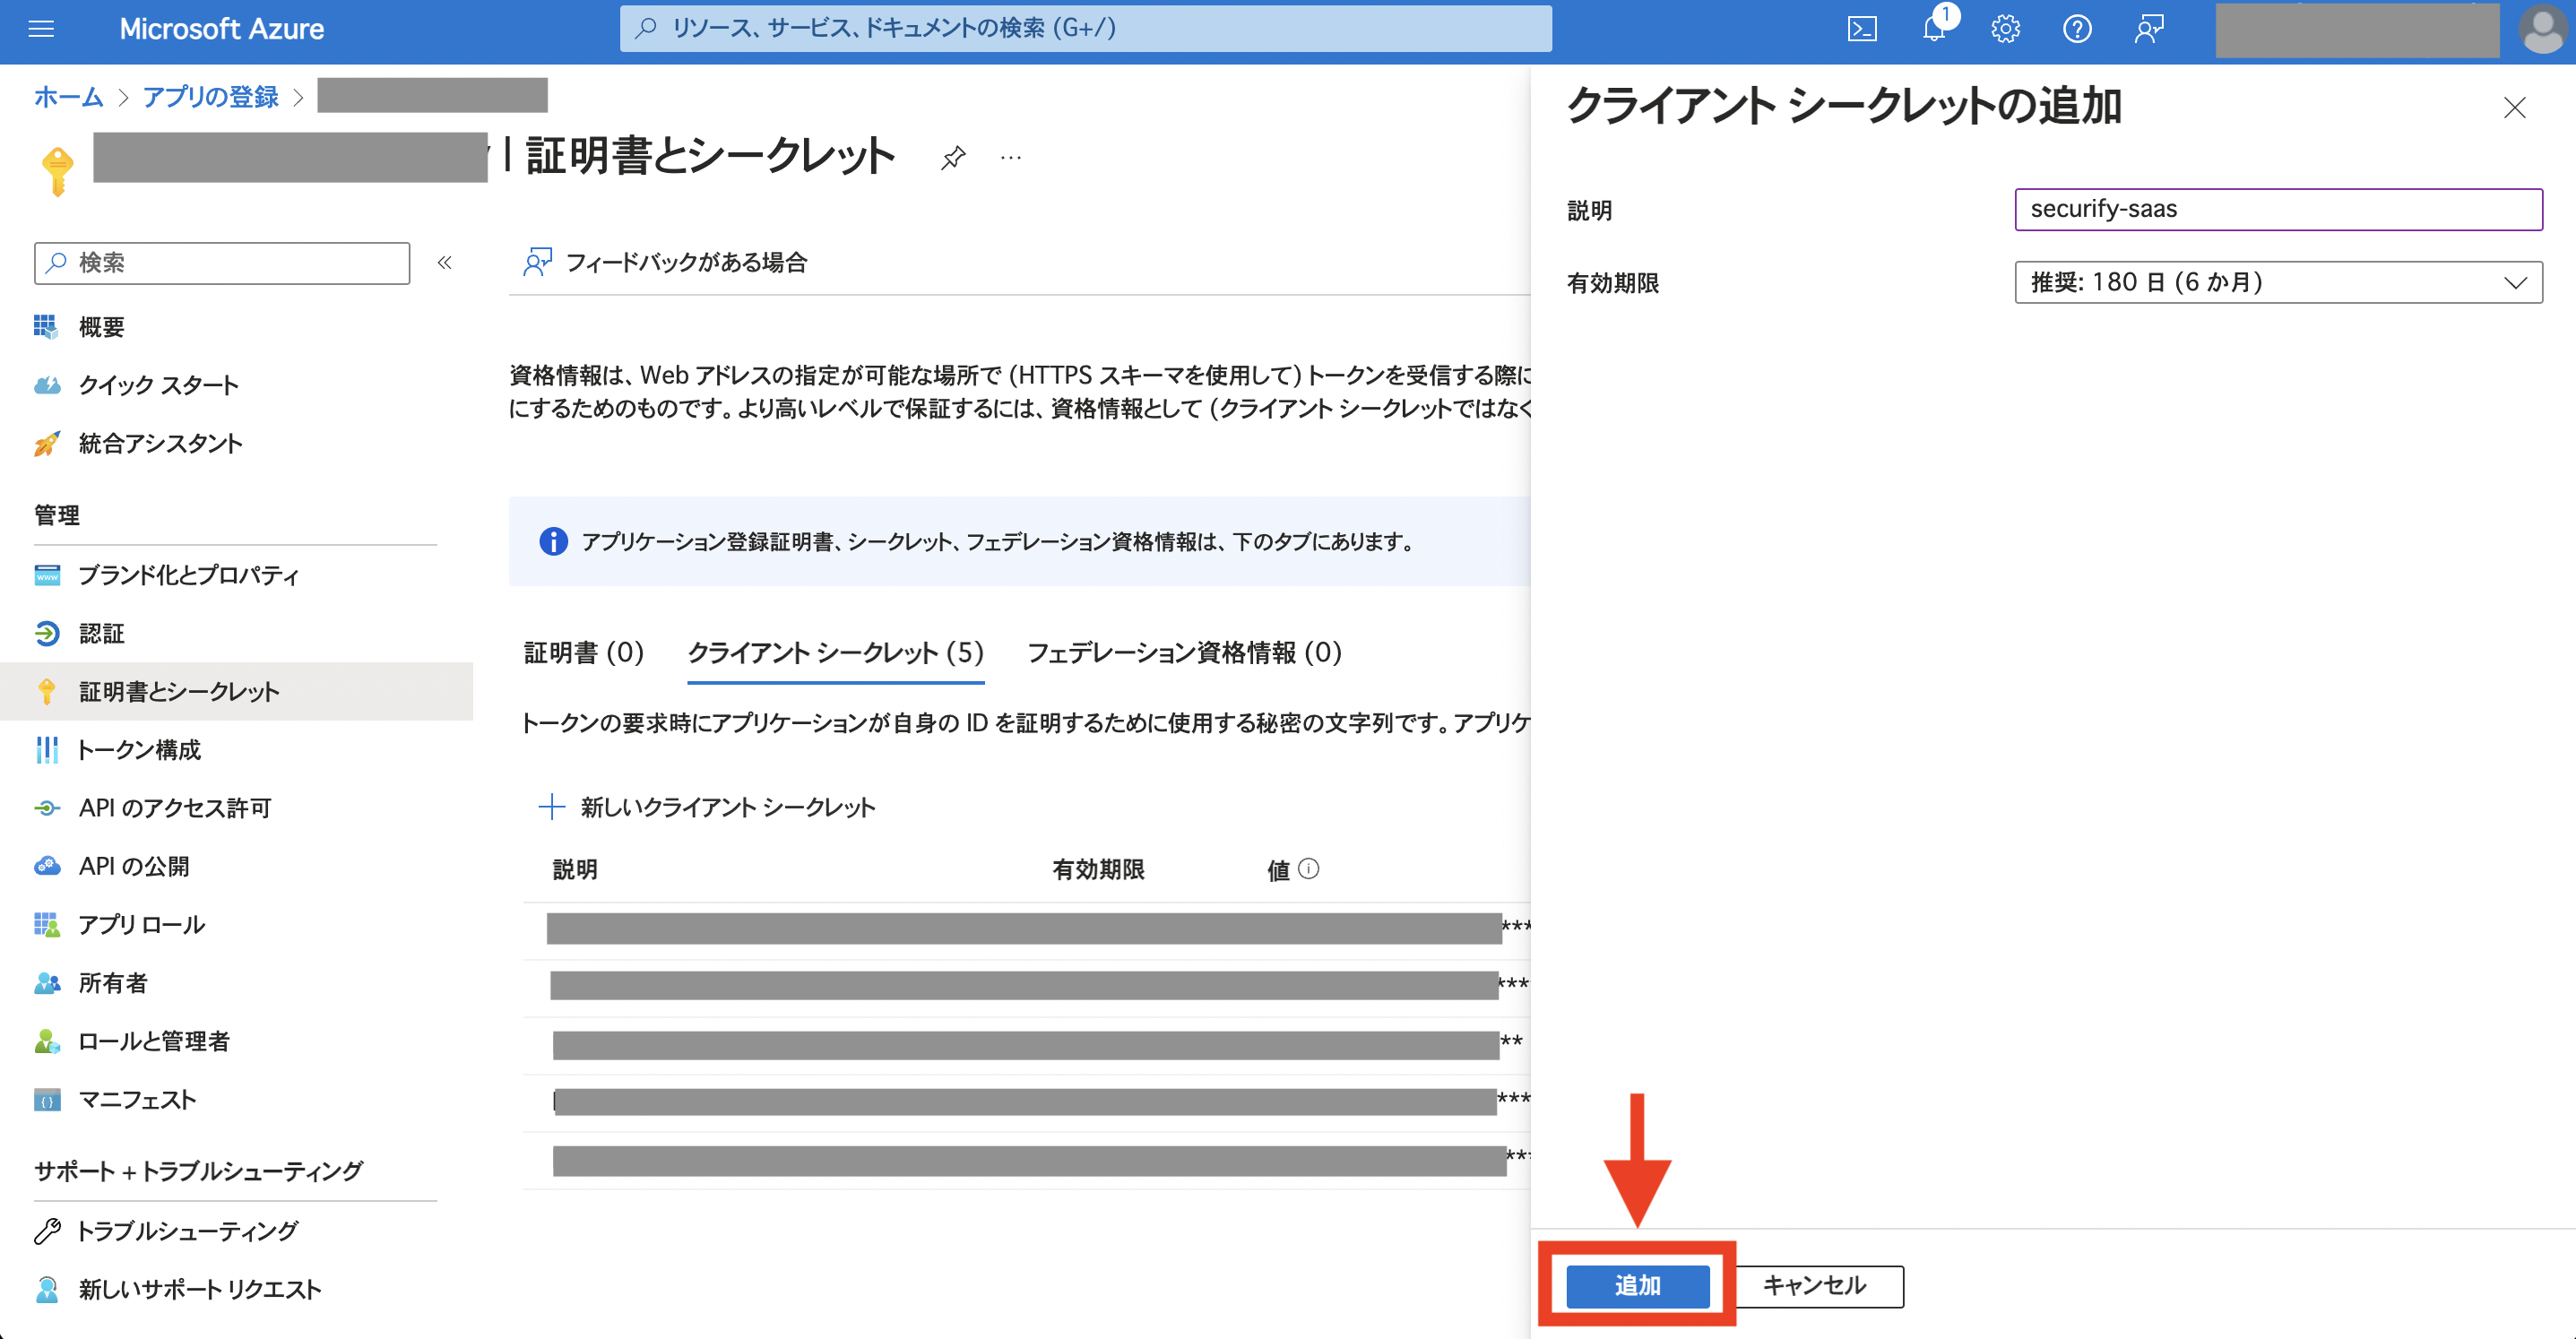Open Cloud Shell icon in header
The width and height of the screenshot is (2576, 1339).
pos(1862,29)
